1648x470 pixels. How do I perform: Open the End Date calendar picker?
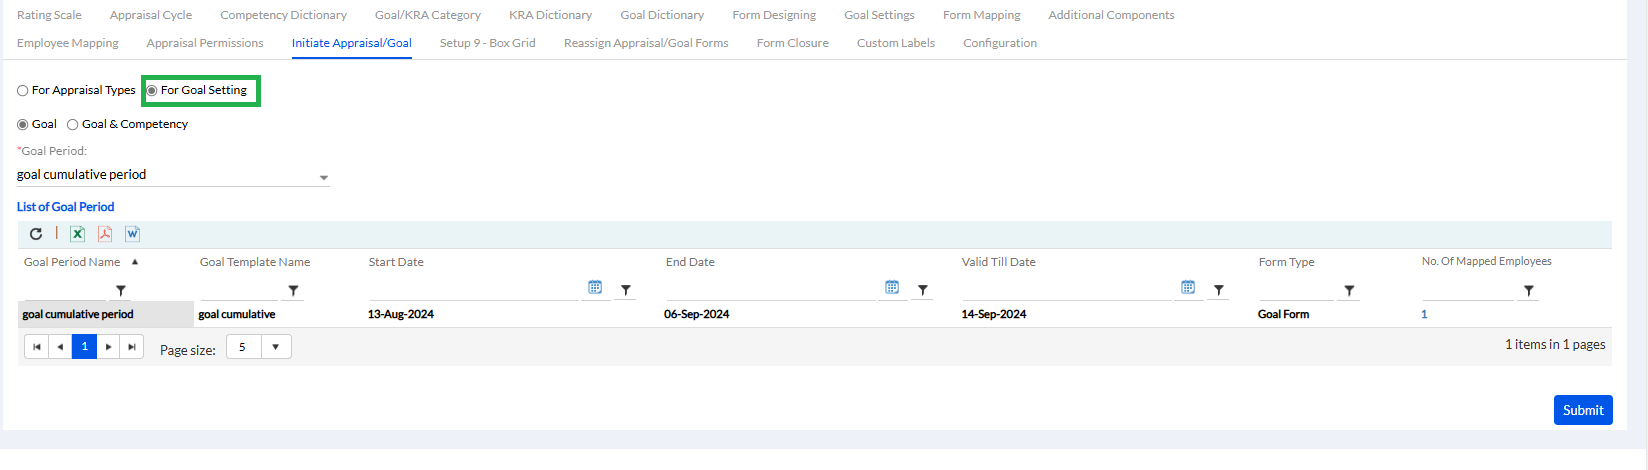point(892,288)
